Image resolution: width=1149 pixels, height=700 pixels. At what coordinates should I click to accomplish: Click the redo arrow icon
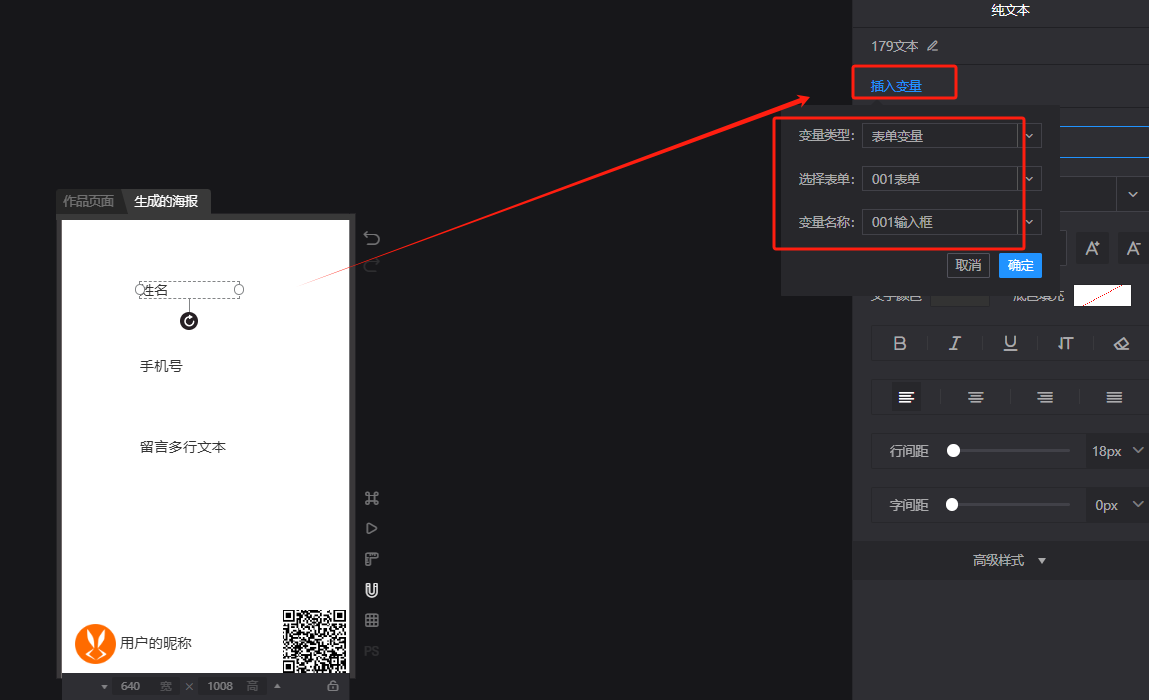[372, 265]
